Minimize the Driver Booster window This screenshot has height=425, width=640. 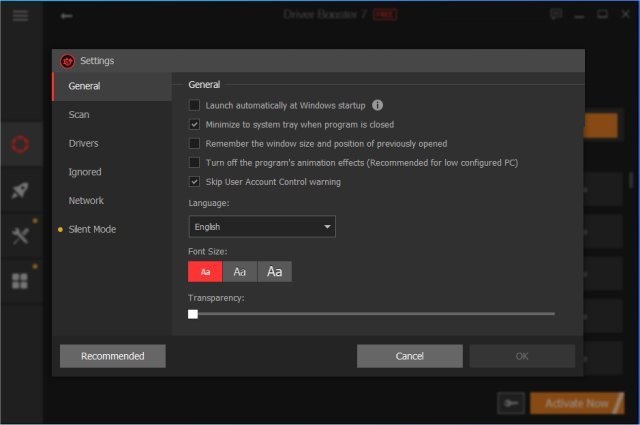579,16
